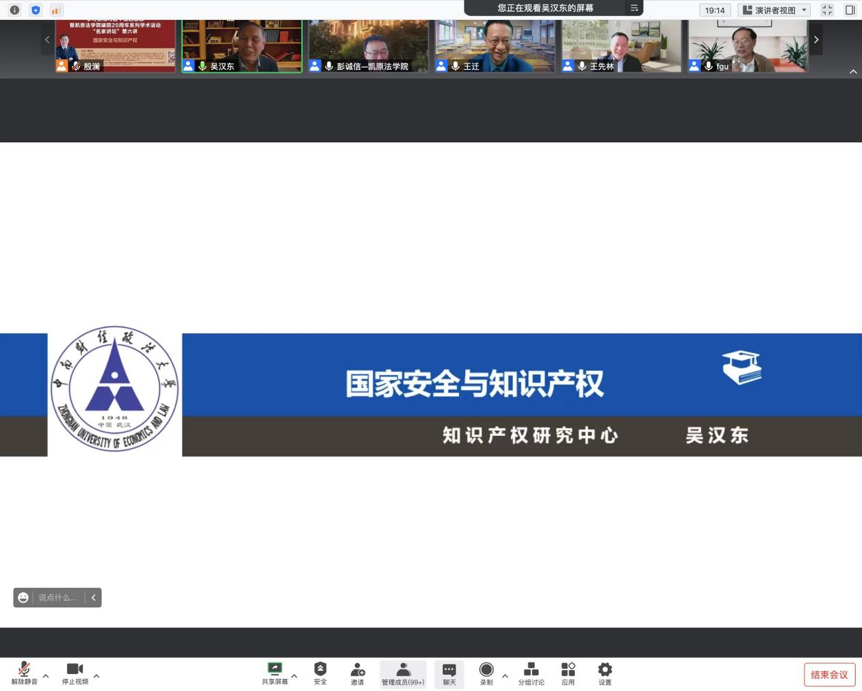Open the 聊天 chat icon
Viewport: 862px width, 691px height.
(x=449, y=673)
